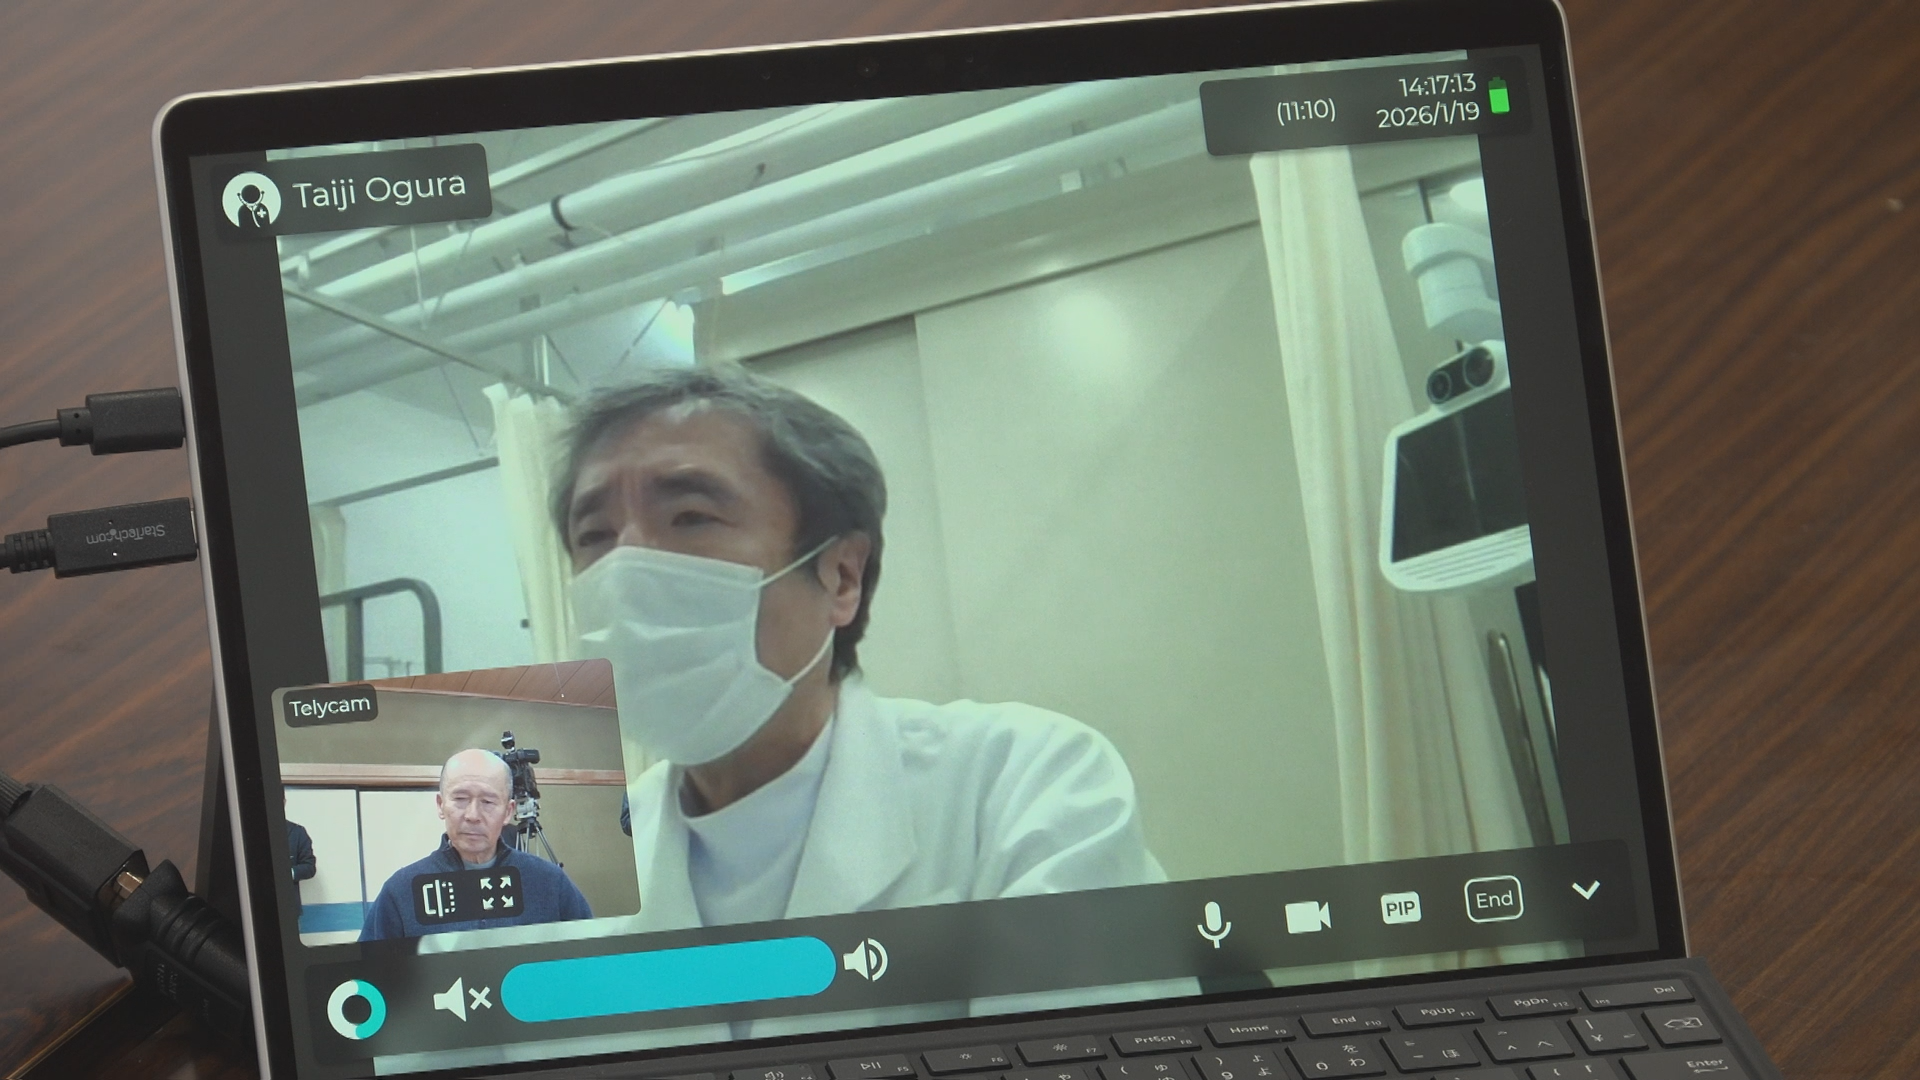The image size is (1920, 1080).
Task: Mirror the Telycam self-view image
Action: [439, 897]
